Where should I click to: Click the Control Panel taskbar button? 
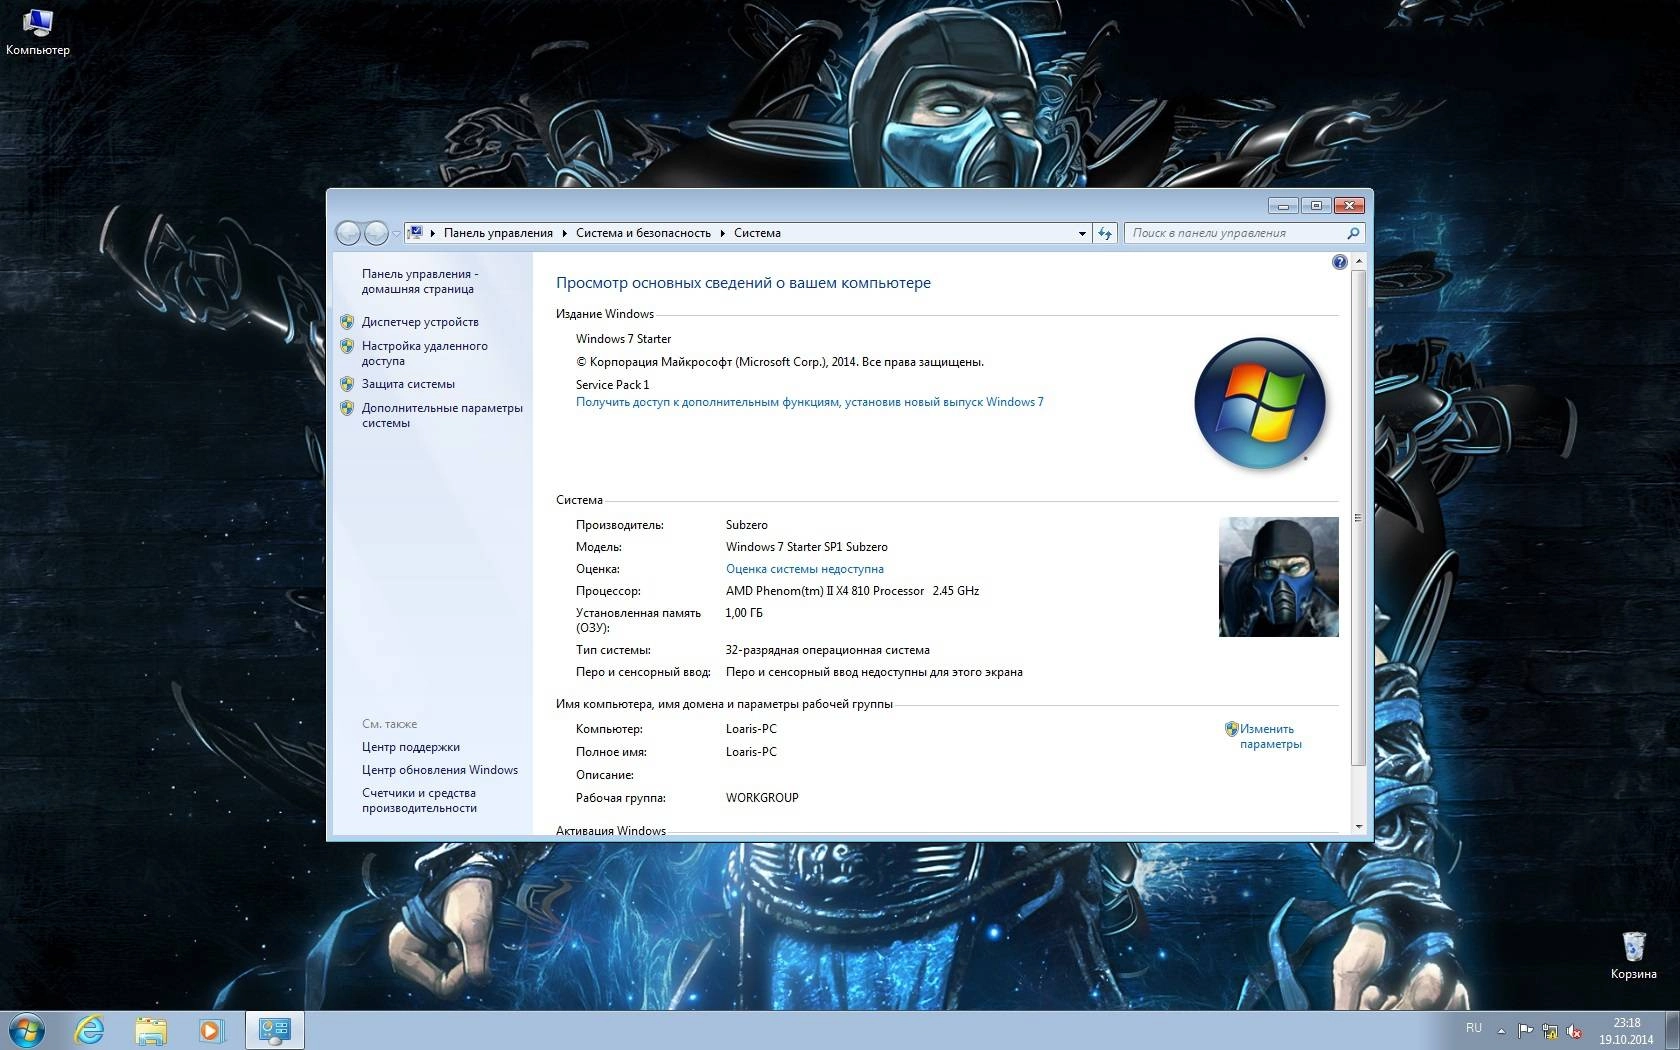274,1030
